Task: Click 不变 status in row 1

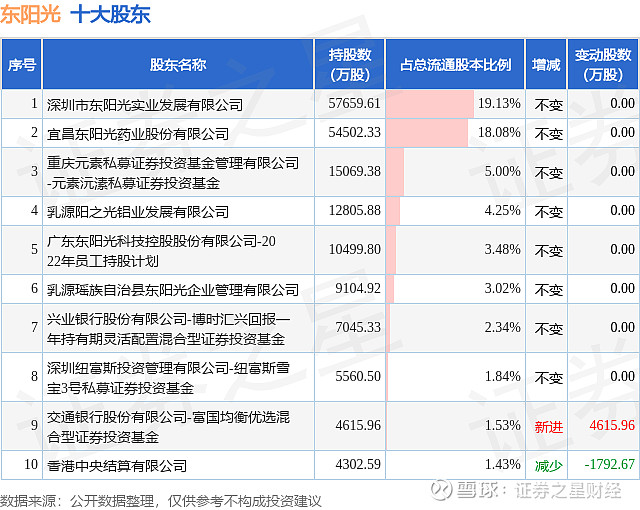Action: [549, 105]
